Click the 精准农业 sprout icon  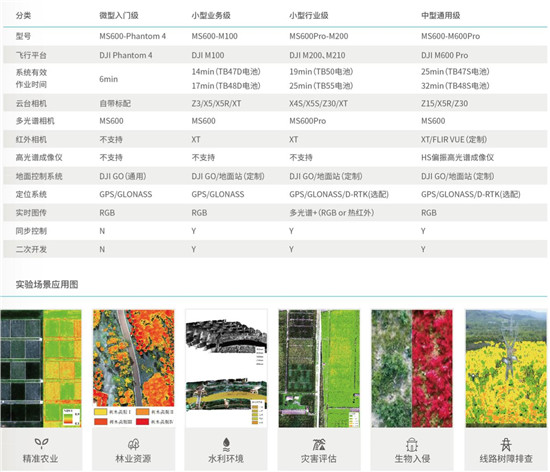point(41,444)
